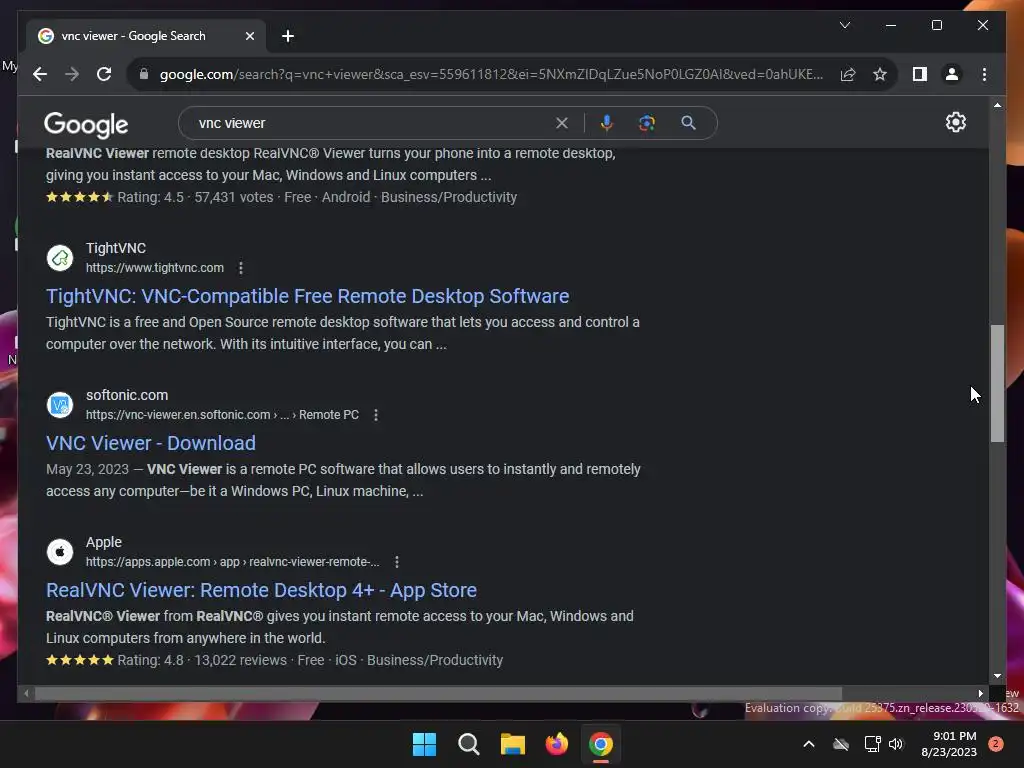
Task: Click the 'TightVNC' site name text
Action: coord(116,248)
